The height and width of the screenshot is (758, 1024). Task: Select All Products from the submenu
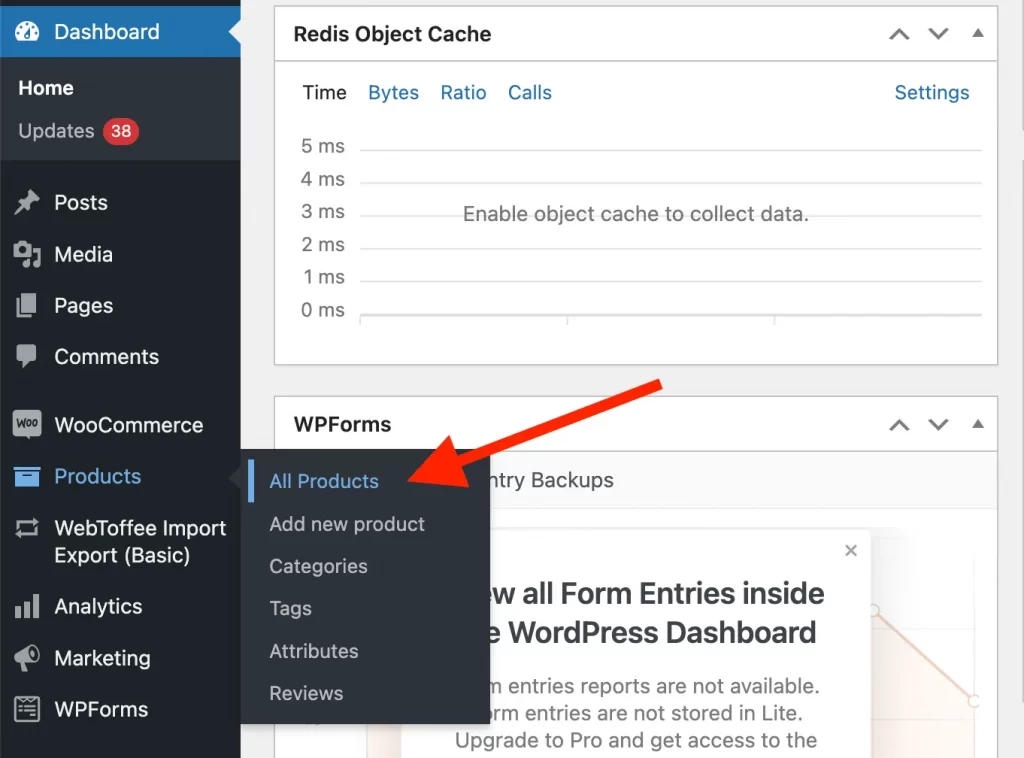coord(324,481)
